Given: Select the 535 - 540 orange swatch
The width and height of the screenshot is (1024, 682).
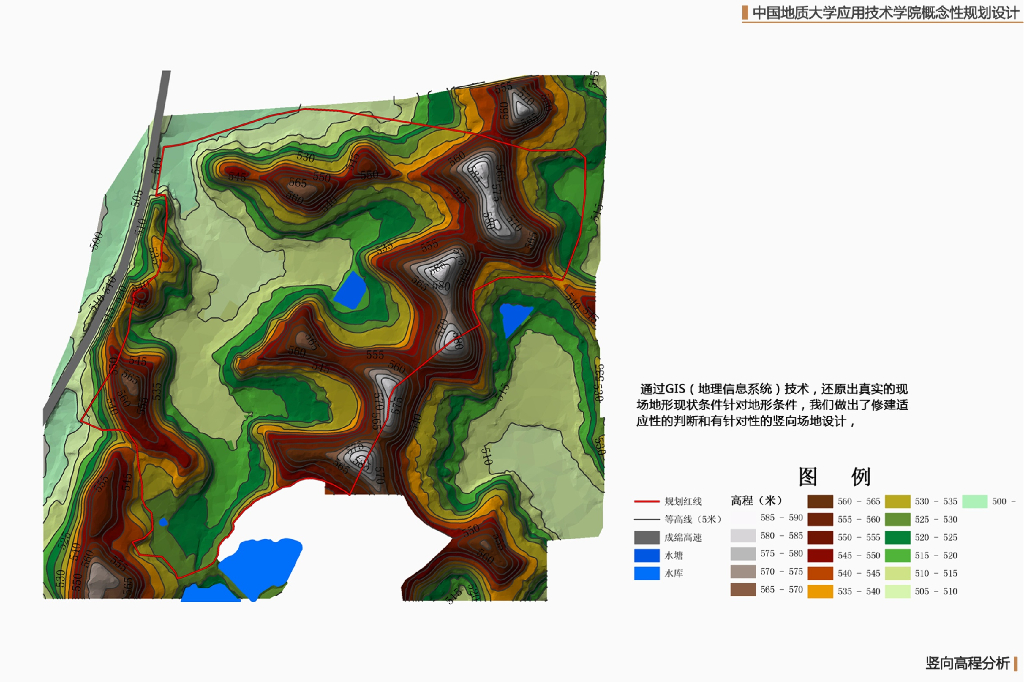Looking at the screenshot, I should [x=820, y=591].
